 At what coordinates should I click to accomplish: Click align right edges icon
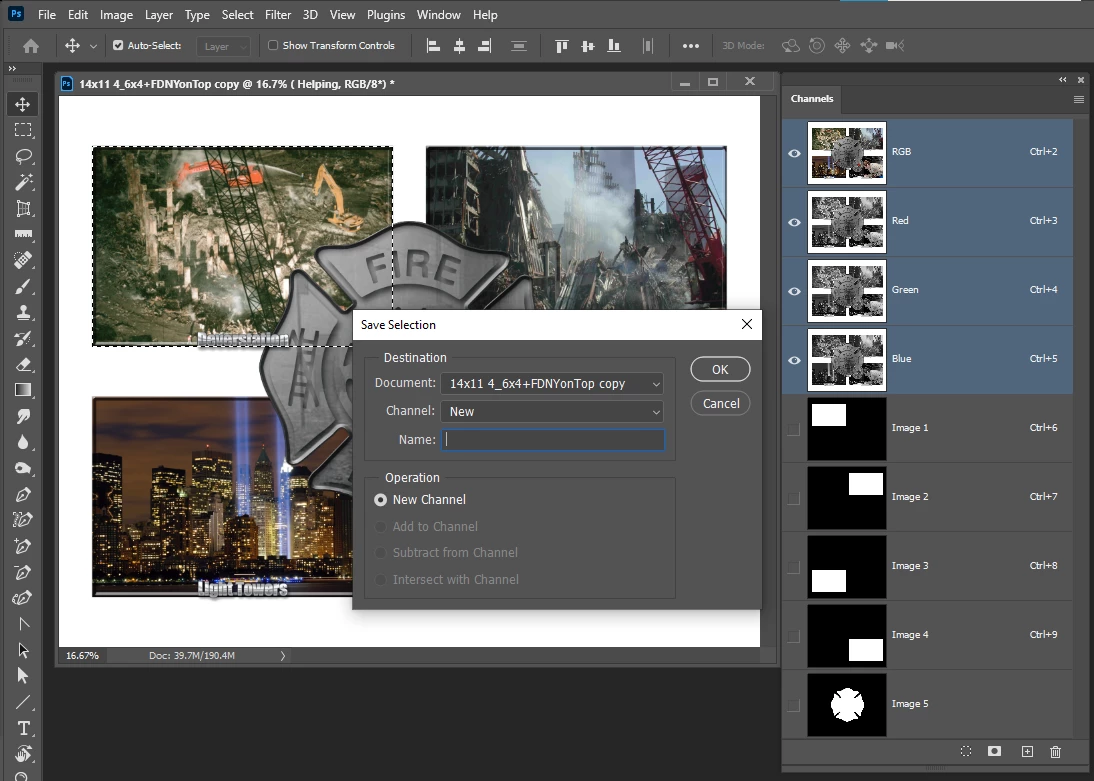coord(485,46)
